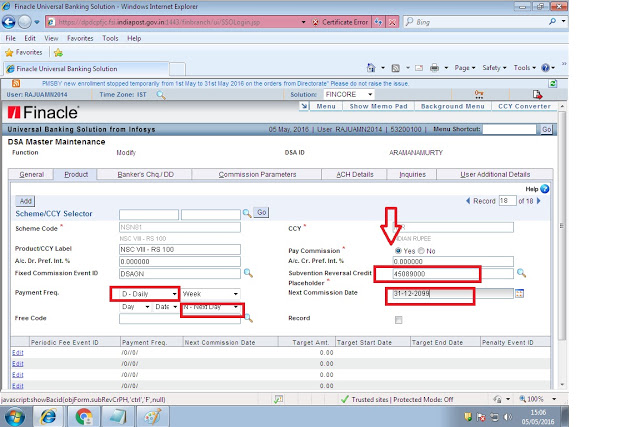This screenshot has height=427, width=640.
Task: Click the Bing search magnifier icon
Action: click(552, 22)
